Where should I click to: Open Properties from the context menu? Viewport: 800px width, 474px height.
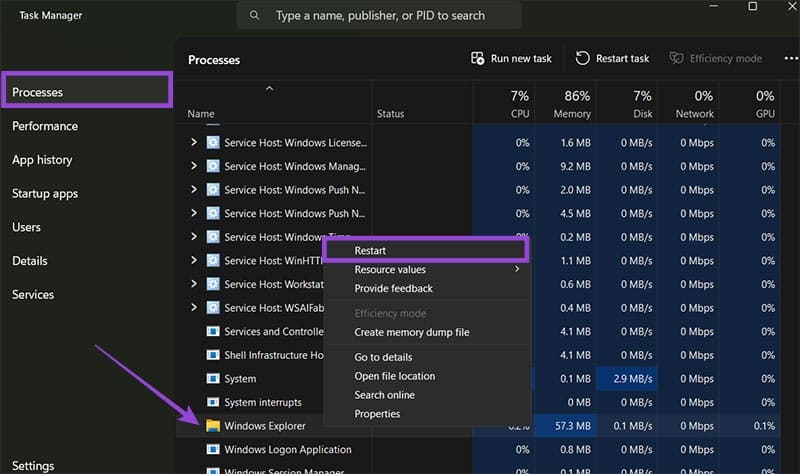click(x=427, y=414)
